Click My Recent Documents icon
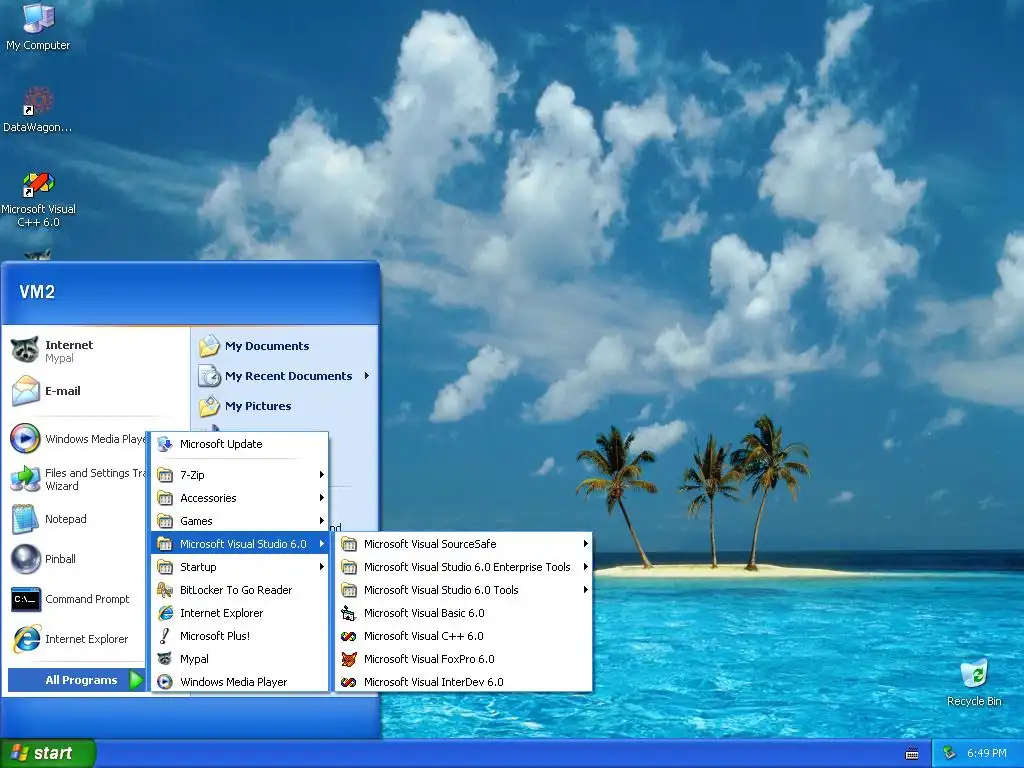 210,376
